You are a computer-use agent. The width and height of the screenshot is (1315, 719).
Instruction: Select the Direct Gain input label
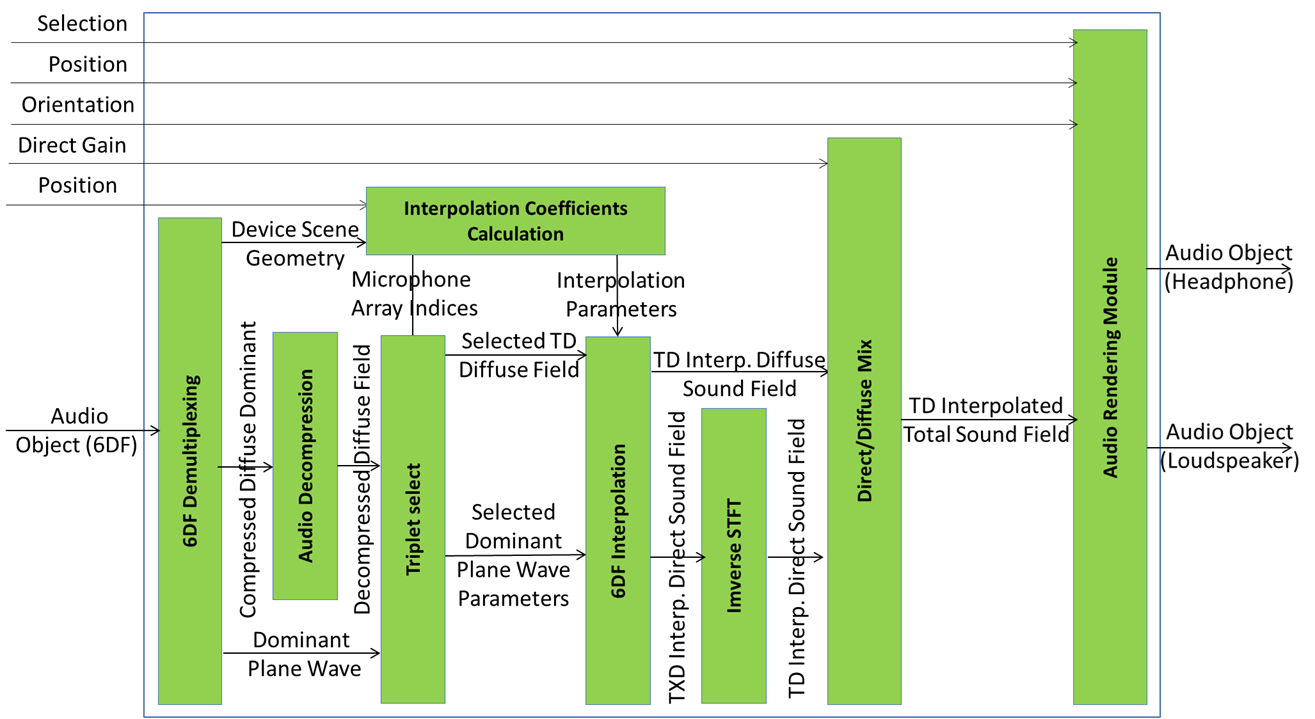tap(72, 145)
